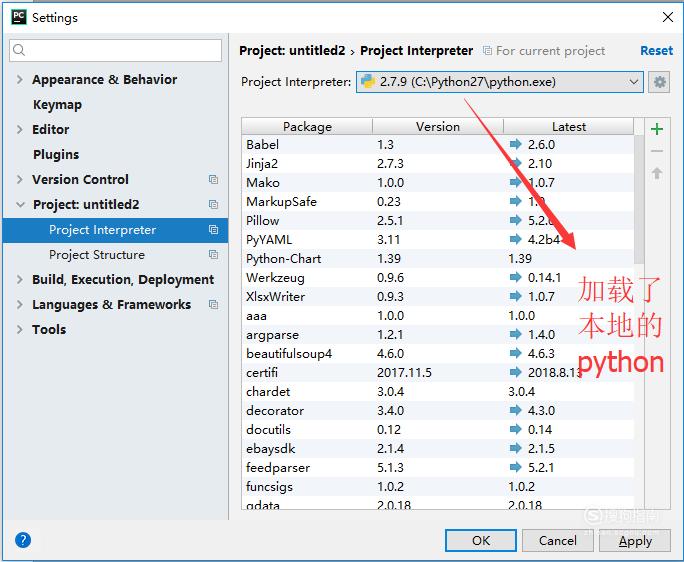The height and width of the screenshot is (562, 684).
Task: Select Project Structure in settings tree
Action: [96, 254]
